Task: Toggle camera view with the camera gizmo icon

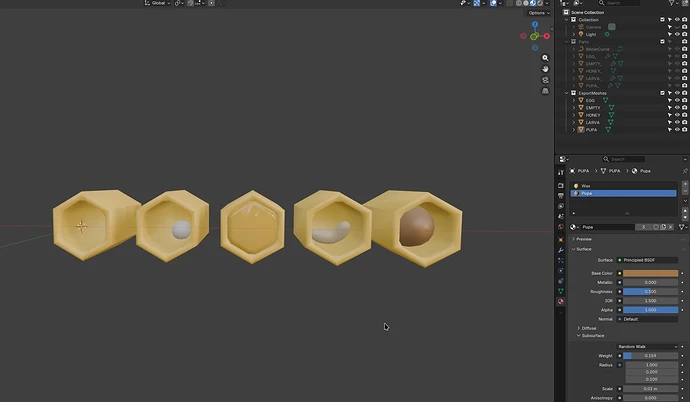Action: coord(545,80)
